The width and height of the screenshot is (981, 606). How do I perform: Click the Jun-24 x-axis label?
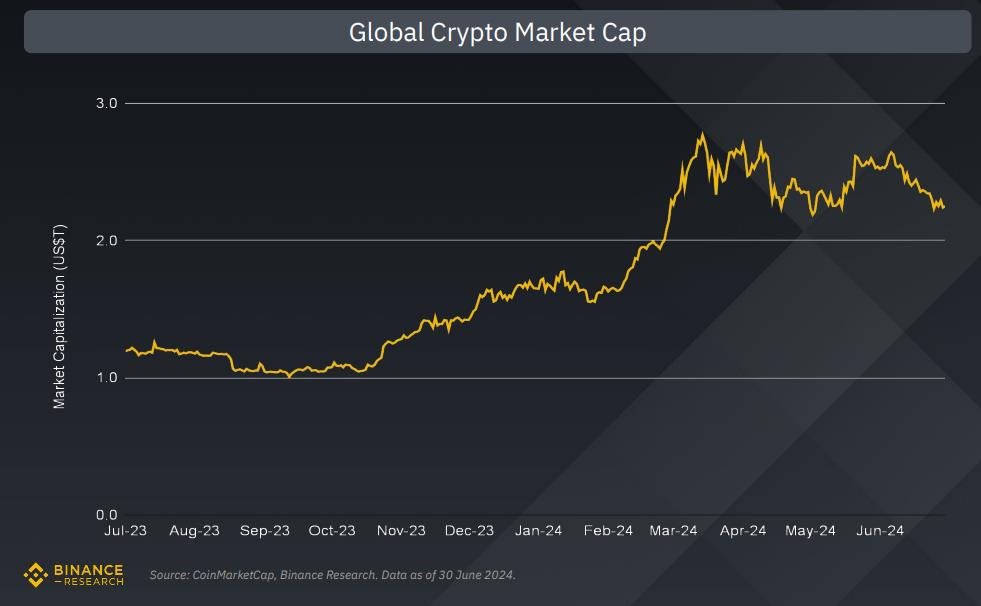(x=879, y=531)
